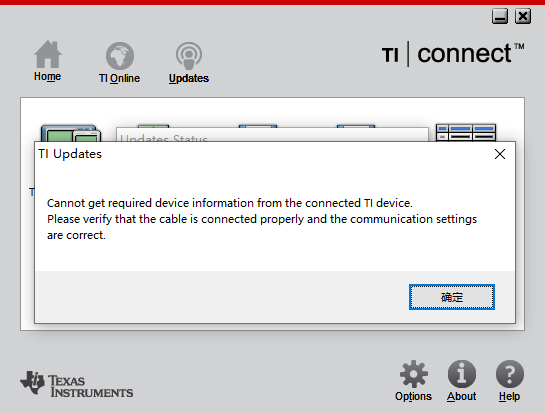Confirm the error with the 确定 button
This screenshot has height=414, width=545.
coord(452,297)
